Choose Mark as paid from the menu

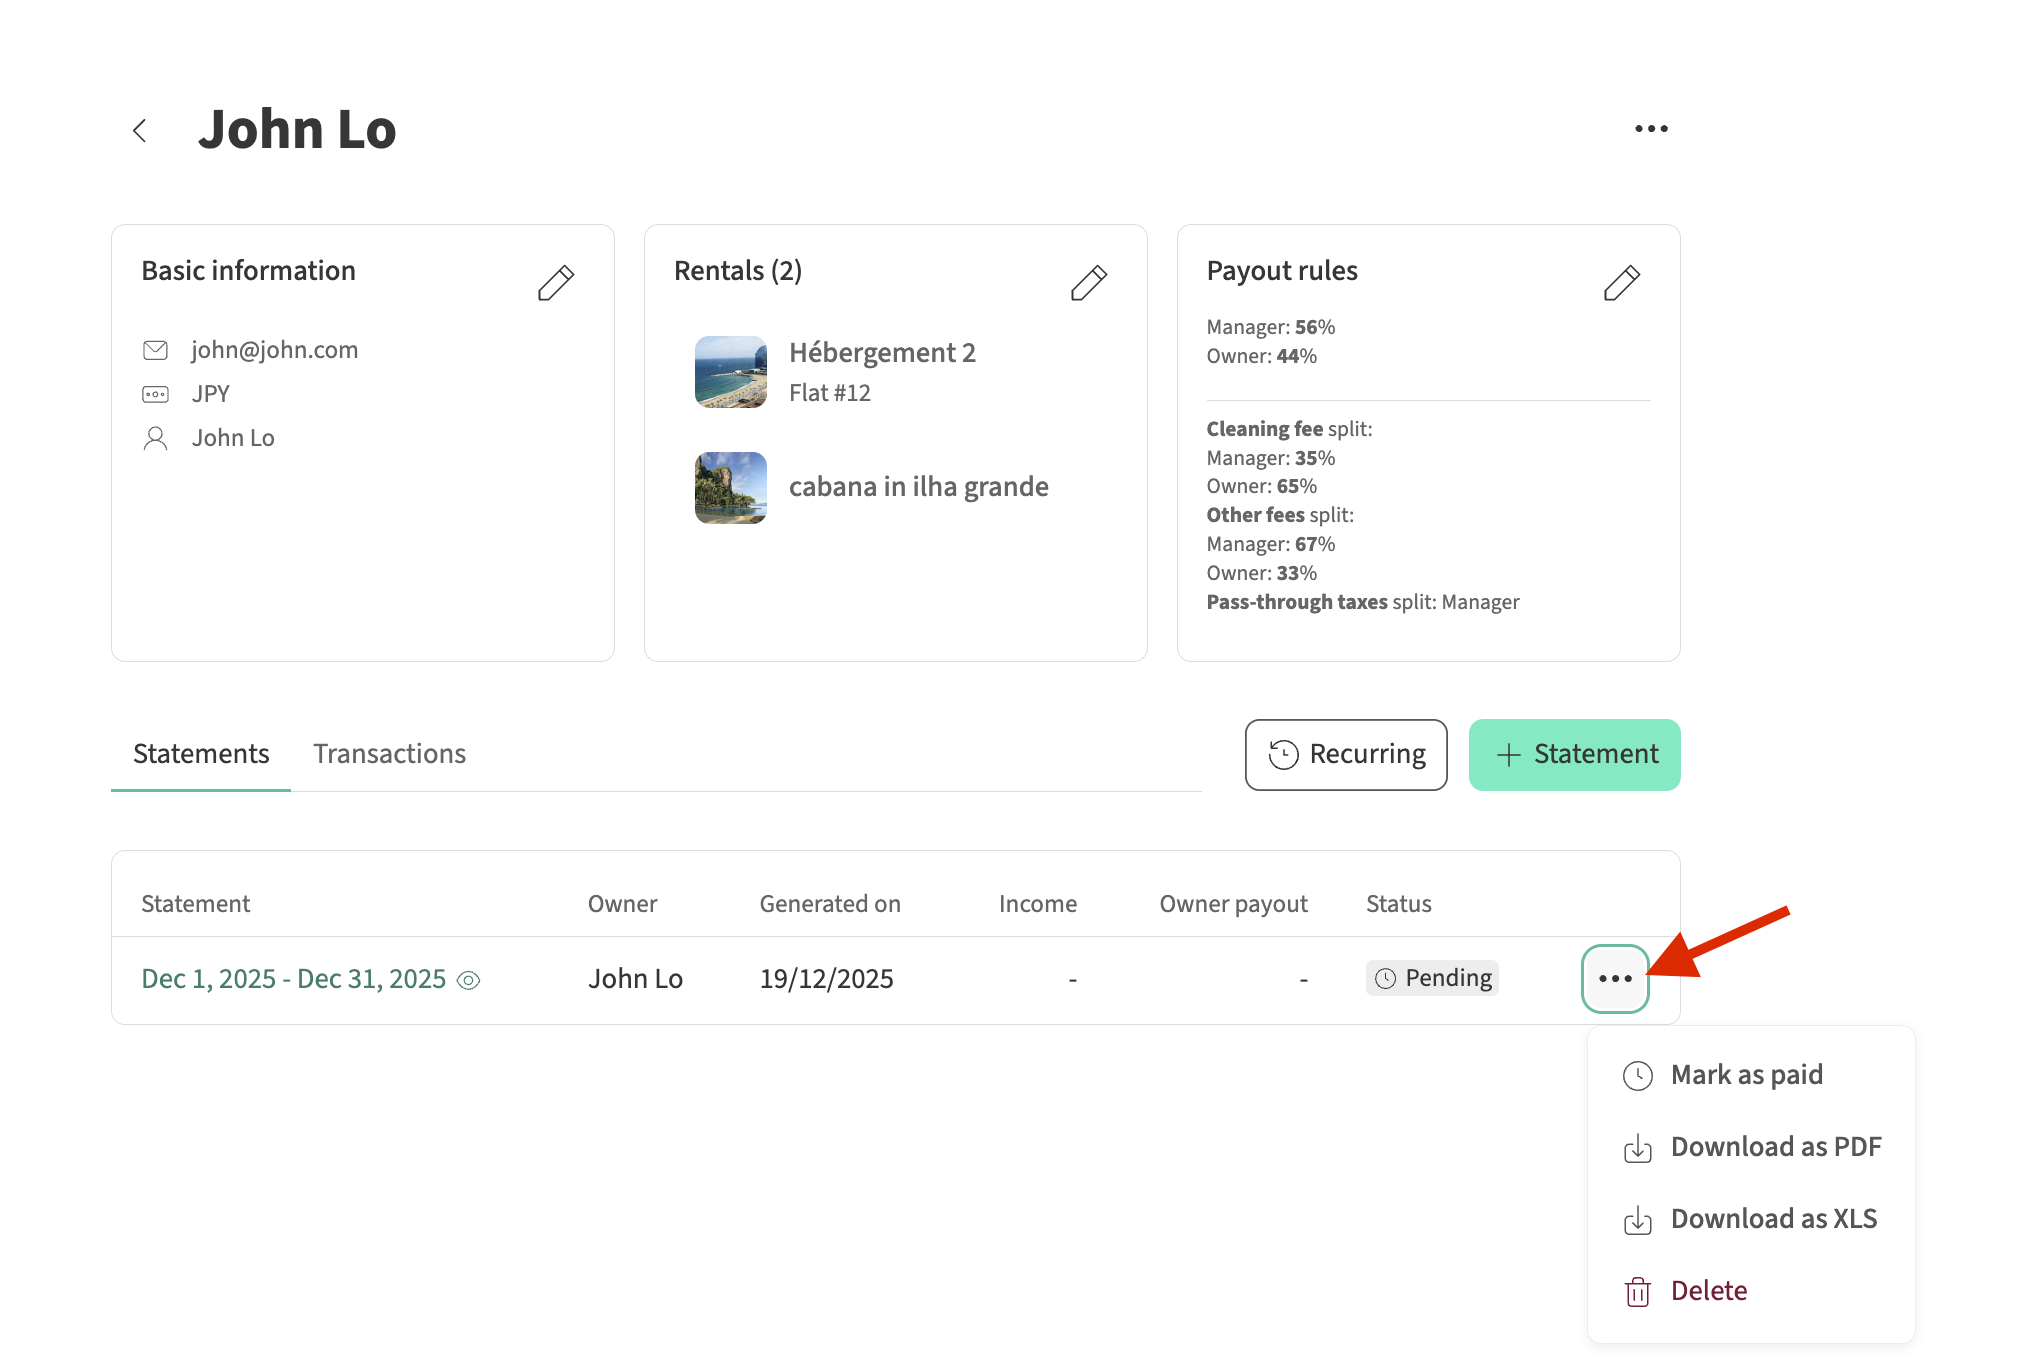pos(1746,1075)
